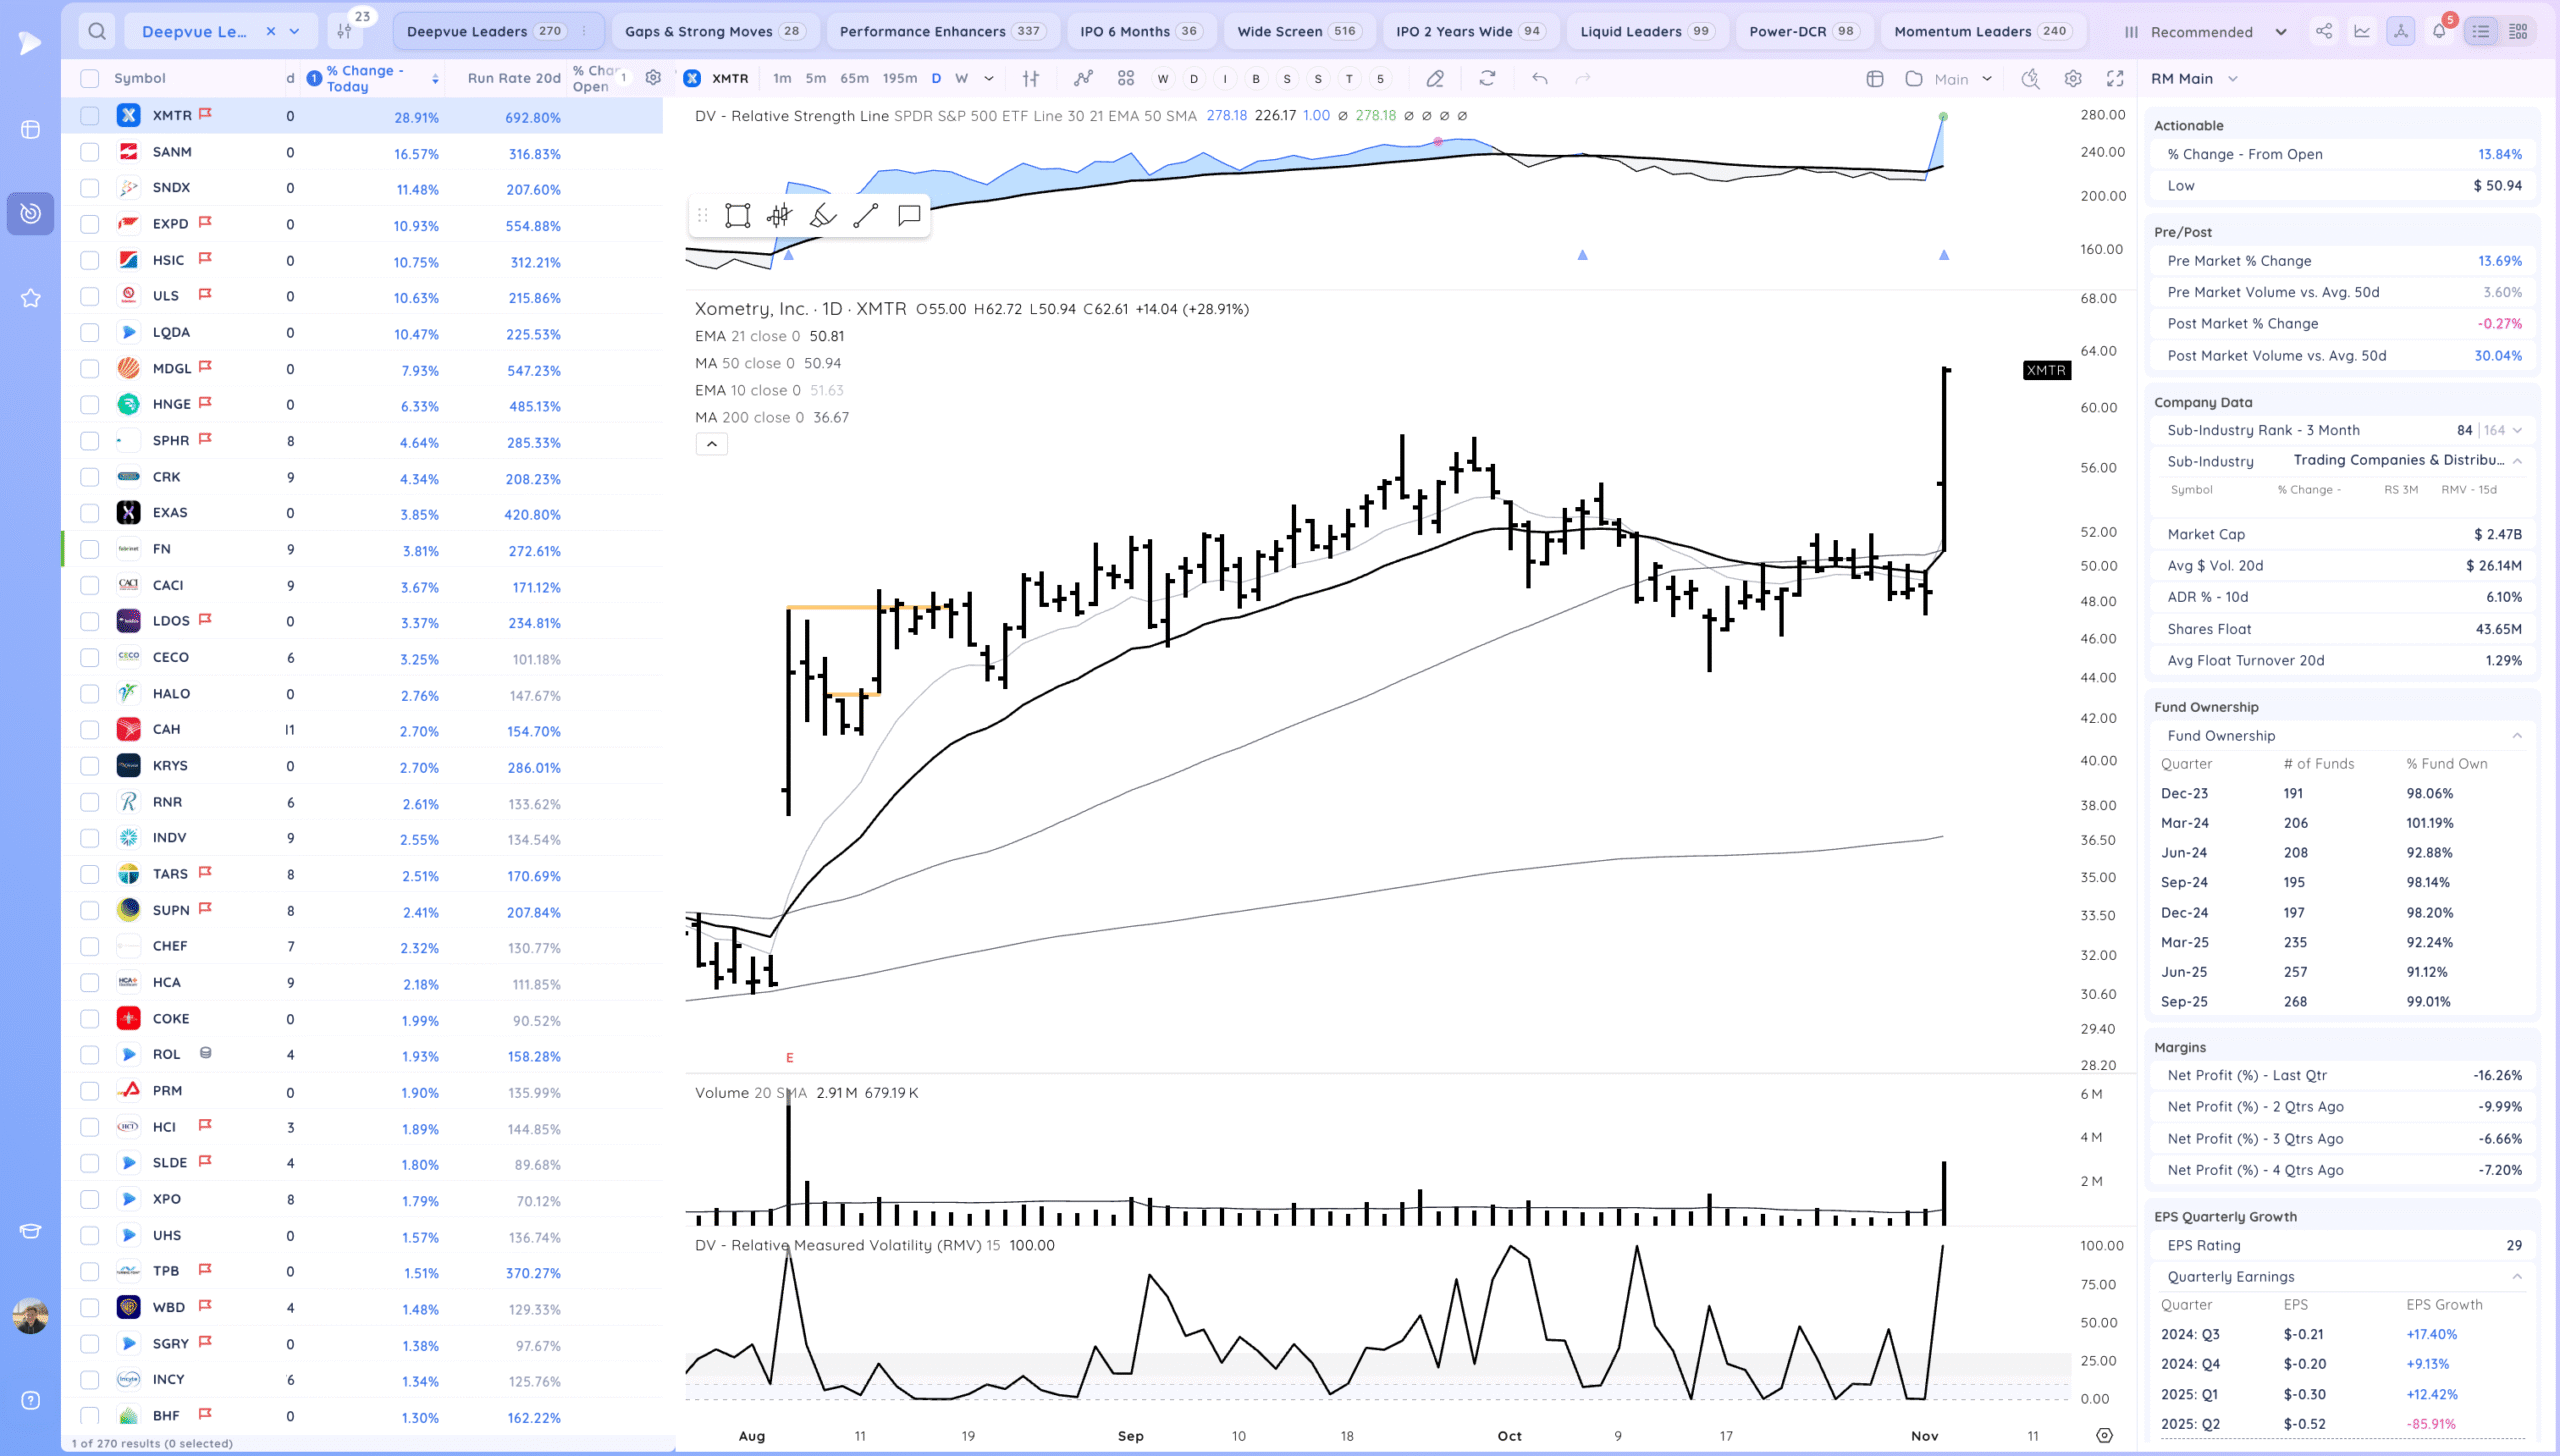Click the eraser tool in chart toolbar
Viewport: 2560px width, 1456px height.
(1435, 78)
